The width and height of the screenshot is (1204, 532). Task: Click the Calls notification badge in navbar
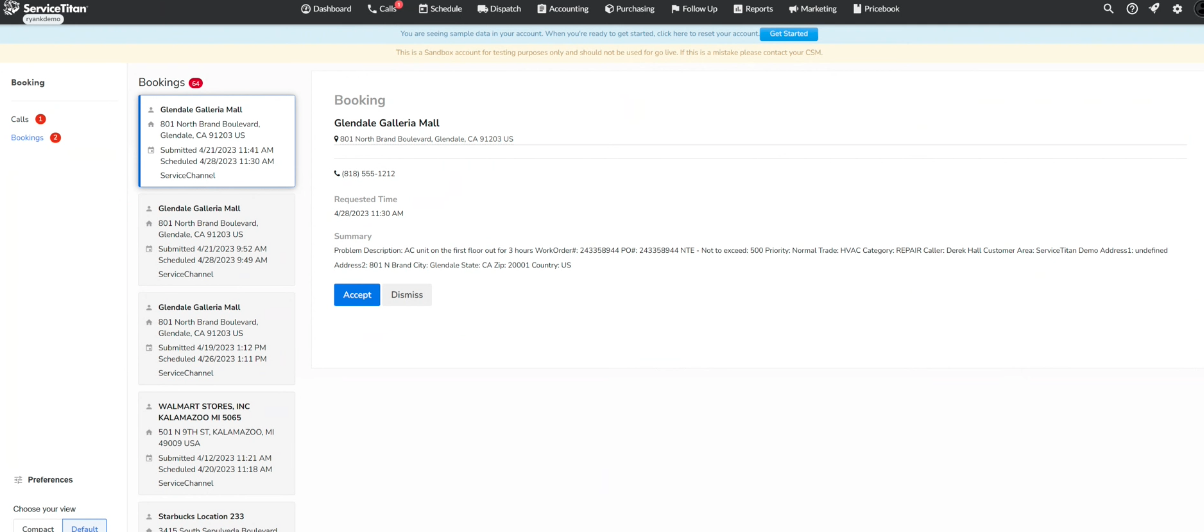click(x=398, y=5)
